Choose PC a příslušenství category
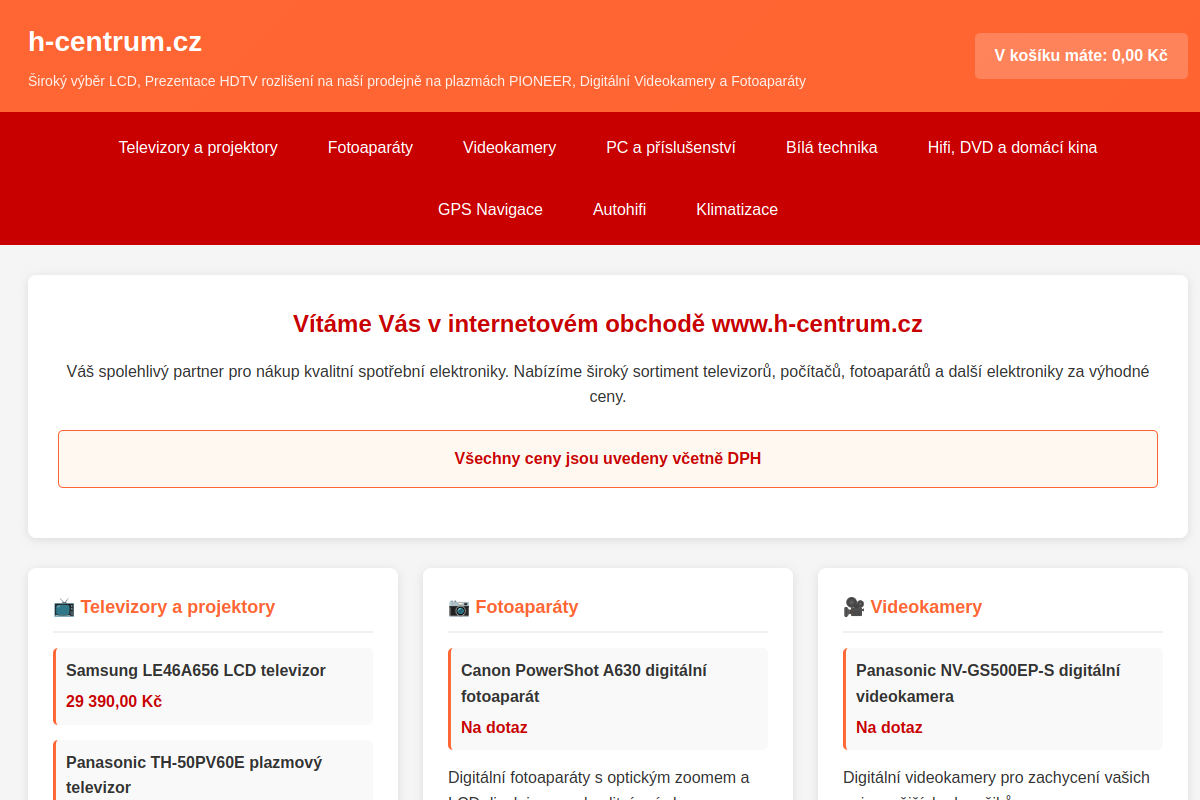The image size is (1200, 800). click(x=671, y=148)
